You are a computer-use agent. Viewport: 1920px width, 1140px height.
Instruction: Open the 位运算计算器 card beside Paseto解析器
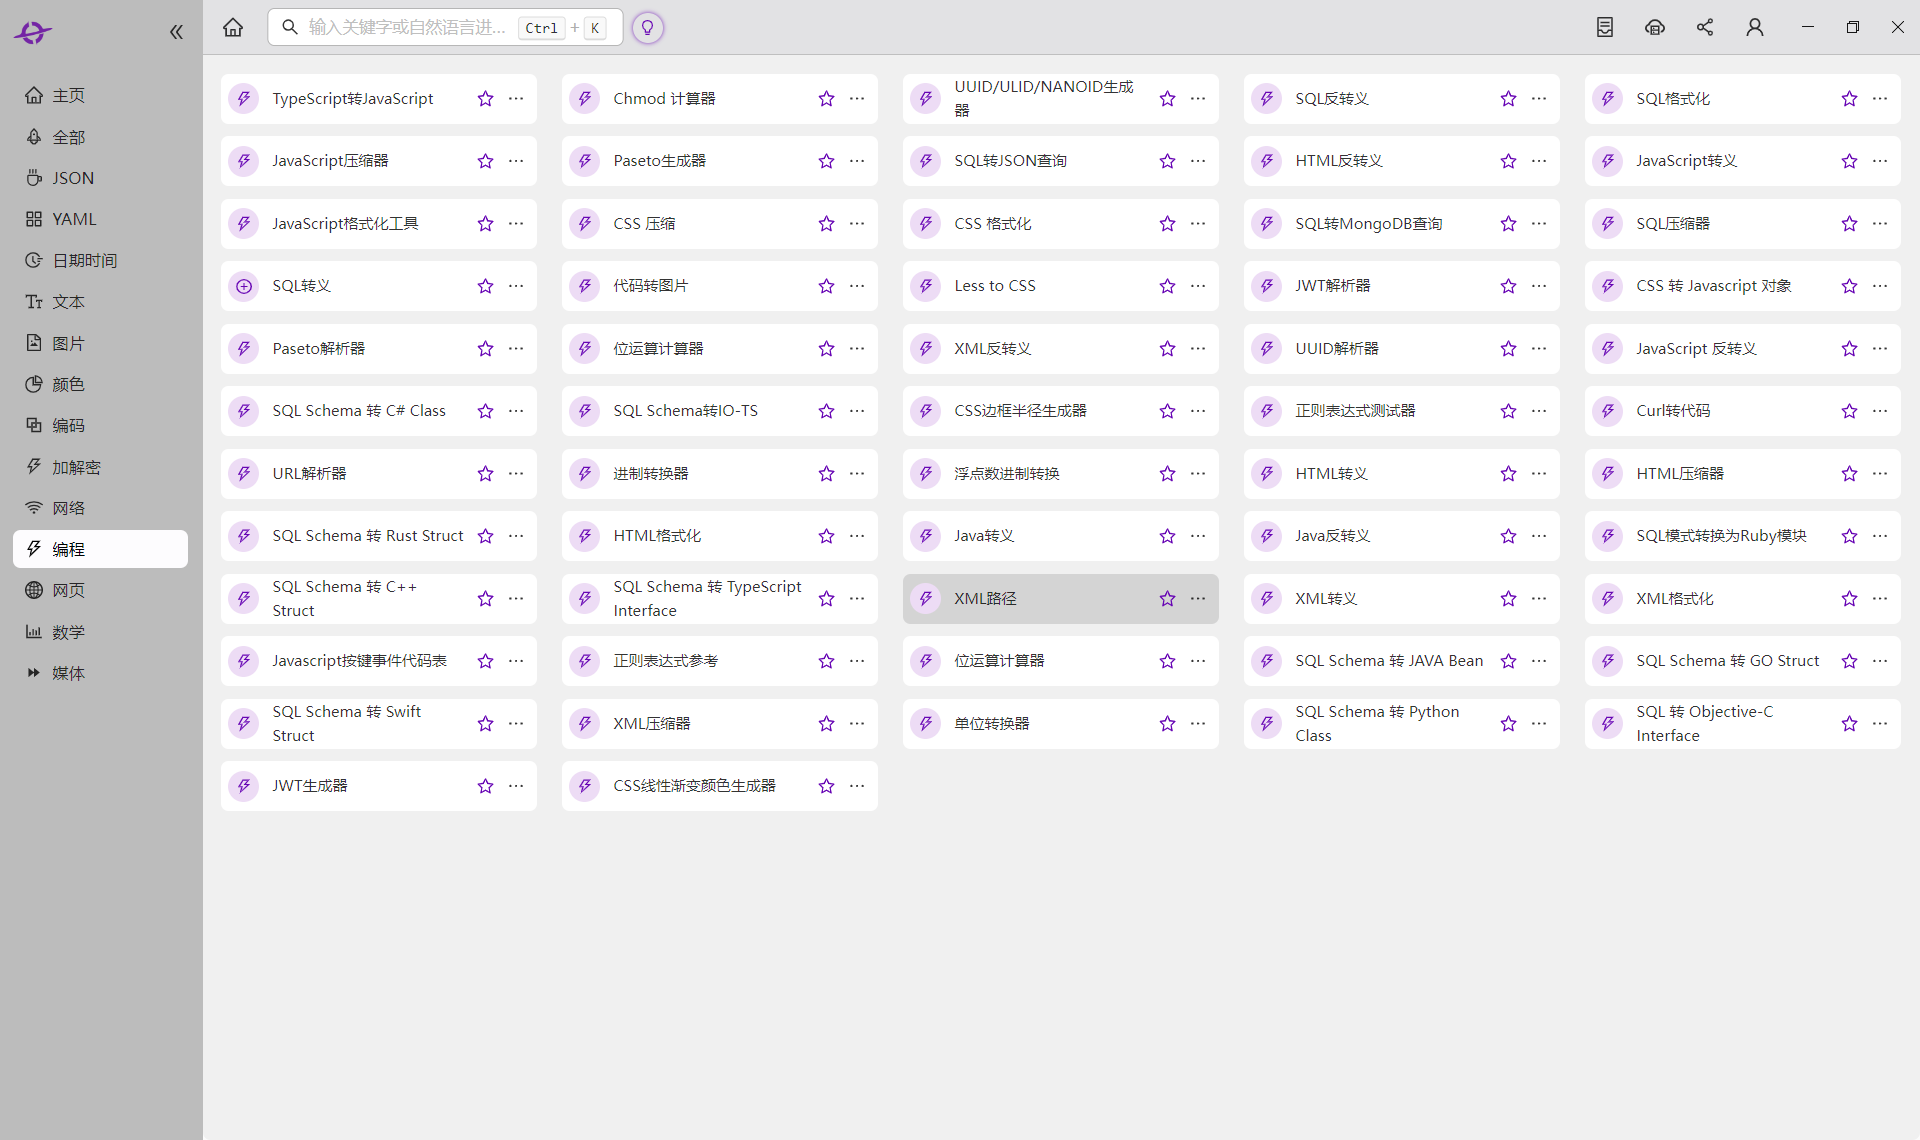(x=720, y=349)
